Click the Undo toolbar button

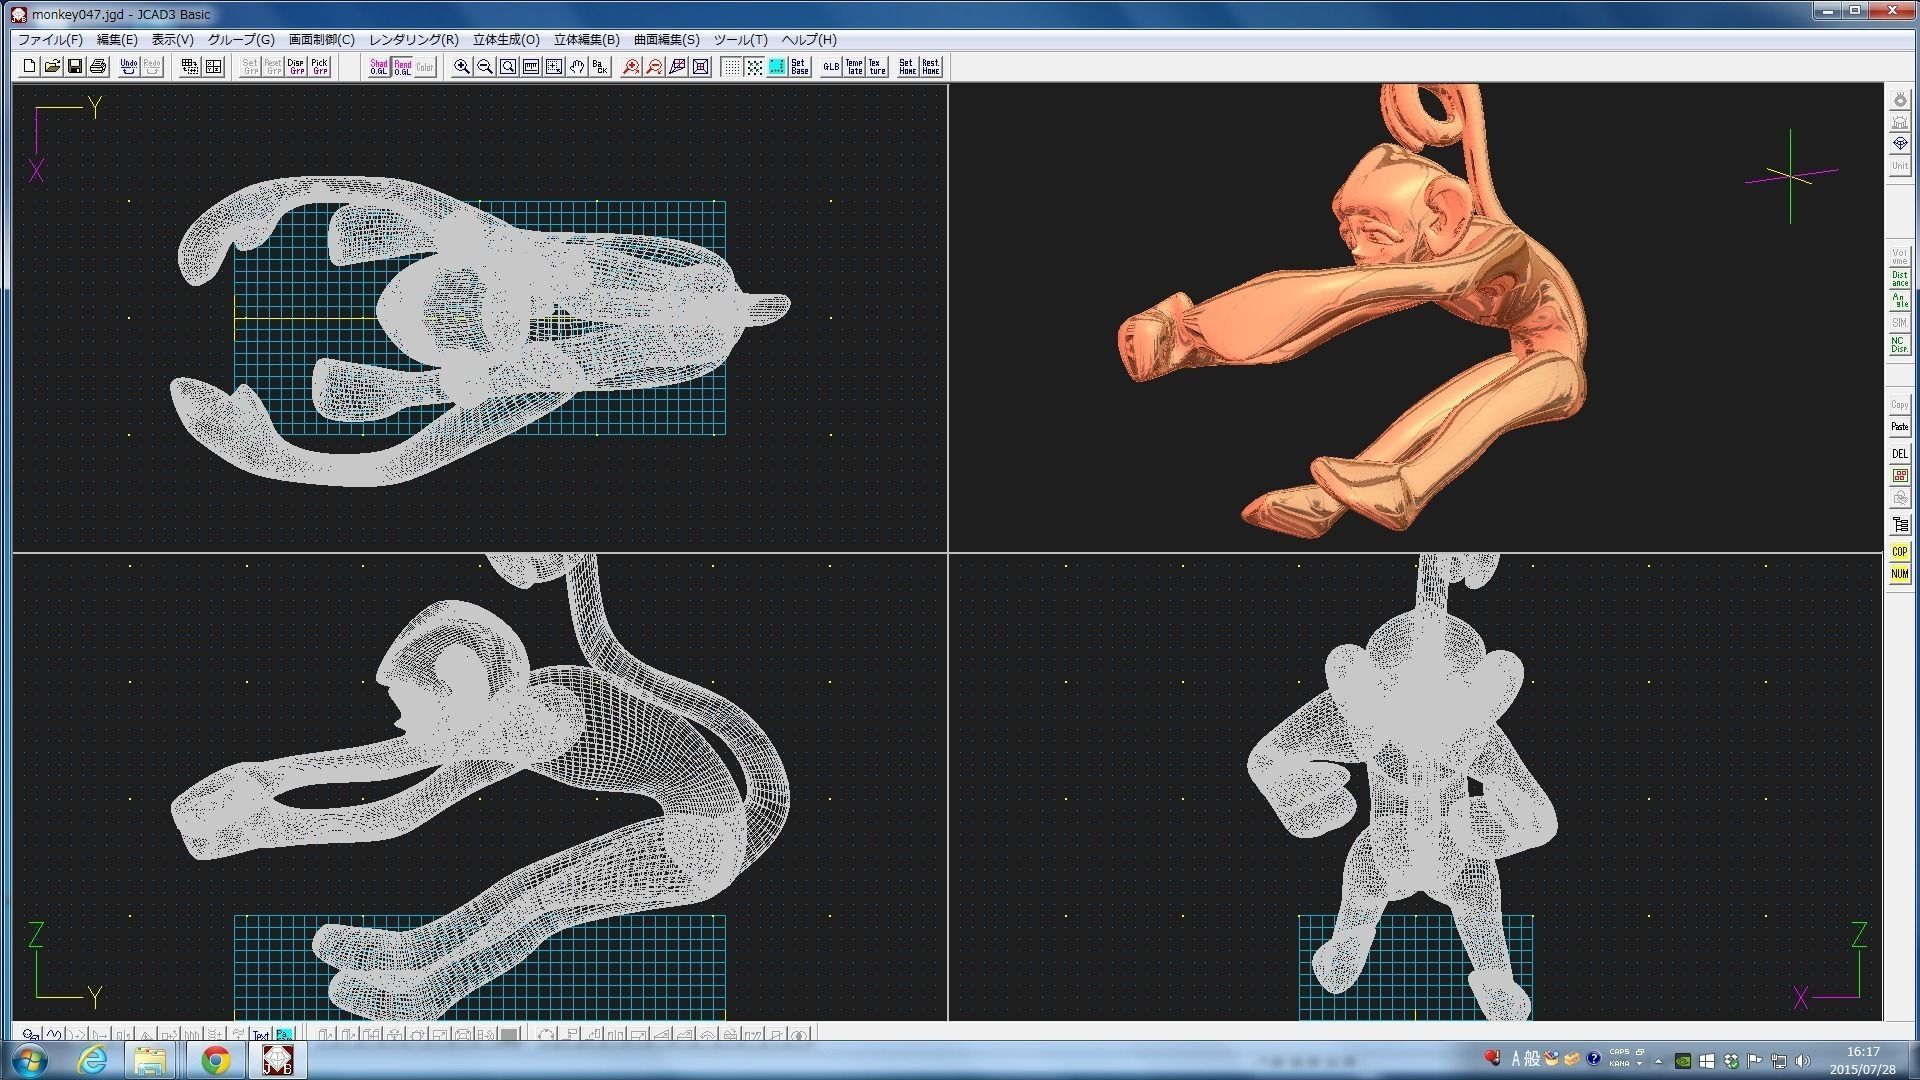tap(129, 67)
